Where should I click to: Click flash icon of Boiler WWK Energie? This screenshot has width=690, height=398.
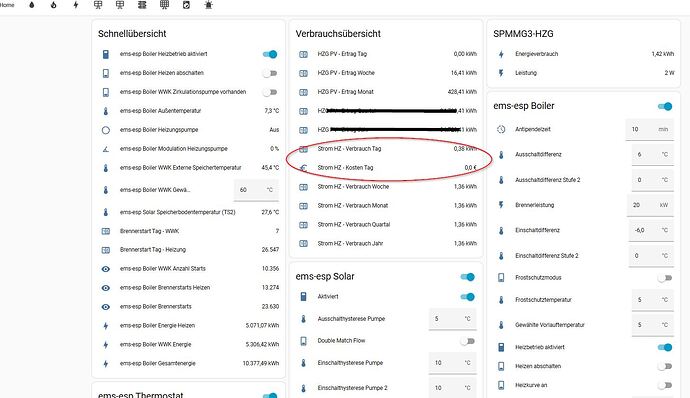click(x=106, y=345)
